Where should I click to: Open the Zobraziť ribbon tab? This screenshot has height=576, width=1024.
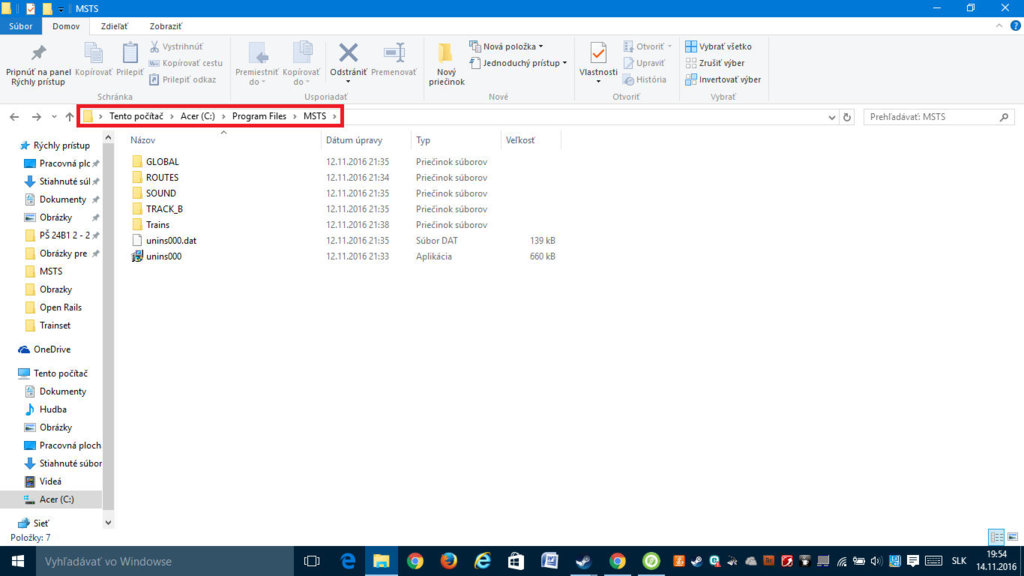click(x=165, y=26)
